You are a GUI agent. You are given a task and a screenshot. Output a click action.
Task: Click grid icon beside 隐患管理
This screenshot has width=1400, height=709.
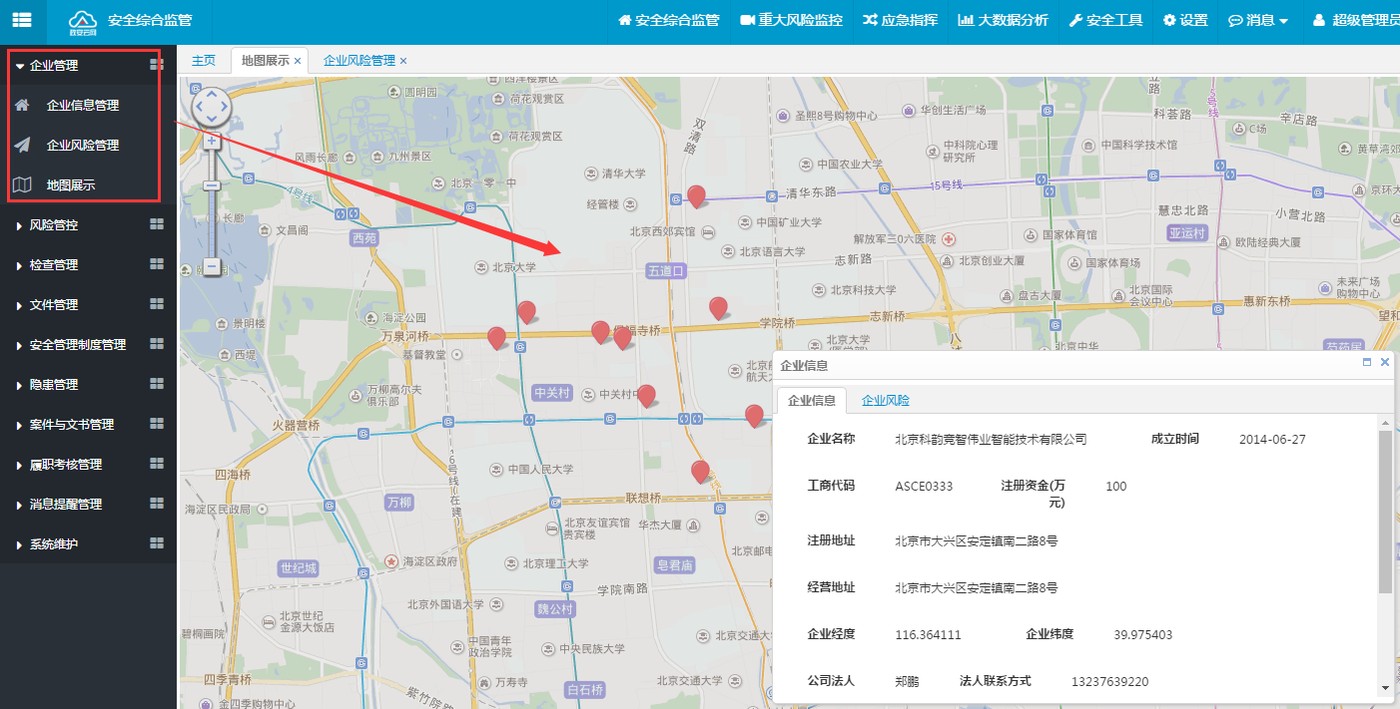tap(157, 384)
